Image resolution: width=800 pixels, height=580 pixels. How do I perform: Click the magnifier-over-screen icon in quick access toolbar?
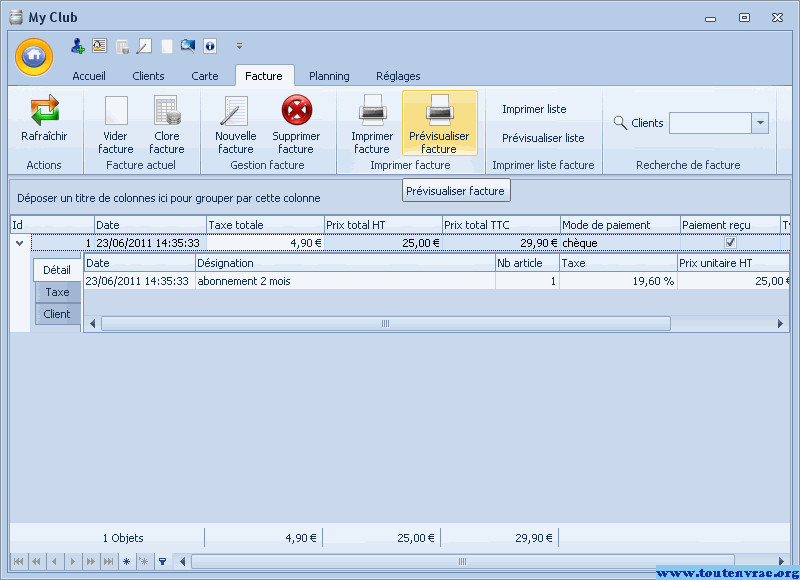coord(188,46)
